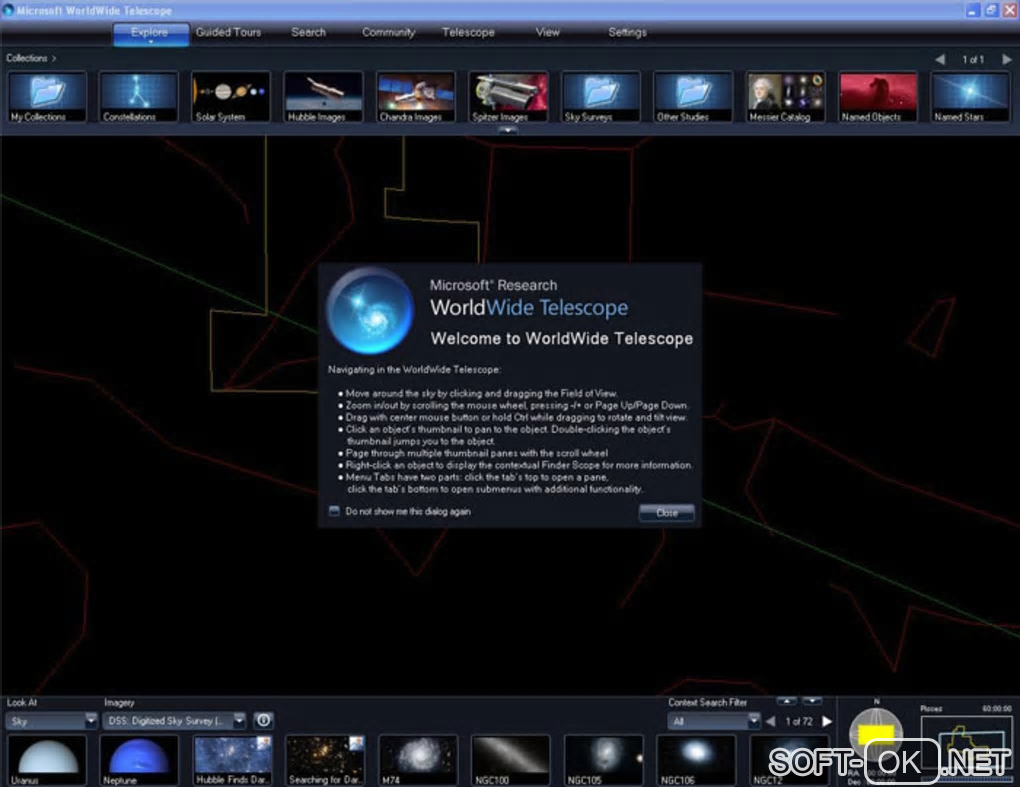This screenshot has width=1020, height=787.
Task: Open the Chandra Images collection
Action: click(416, 96)
